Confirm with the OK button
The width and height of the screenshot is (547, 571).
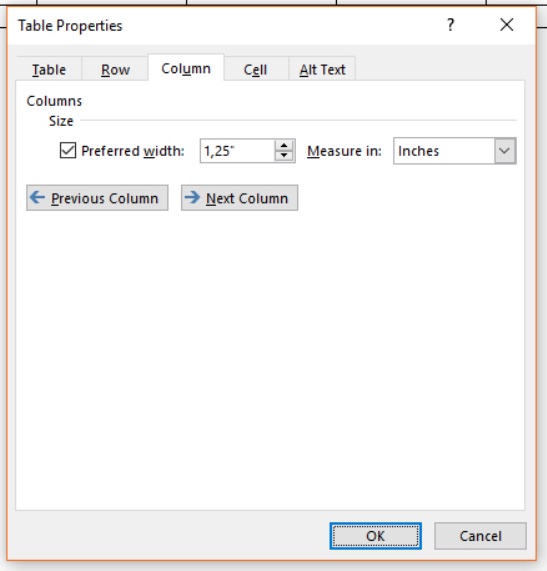pyautogui.click(x=375, y=536)
